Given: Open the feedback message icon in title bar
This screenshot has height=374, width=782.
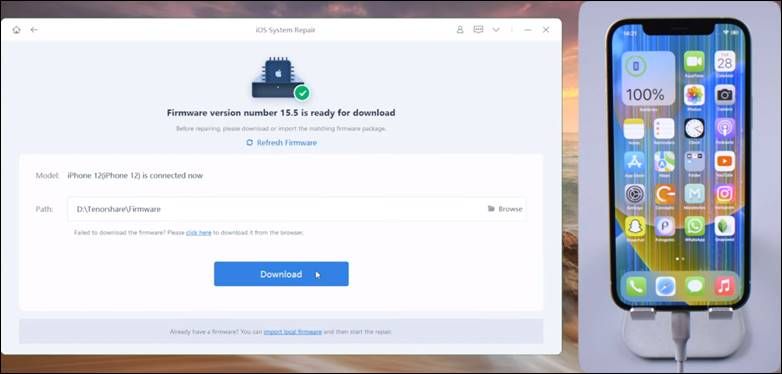Looking at the screenshot, I should point(478,29).
